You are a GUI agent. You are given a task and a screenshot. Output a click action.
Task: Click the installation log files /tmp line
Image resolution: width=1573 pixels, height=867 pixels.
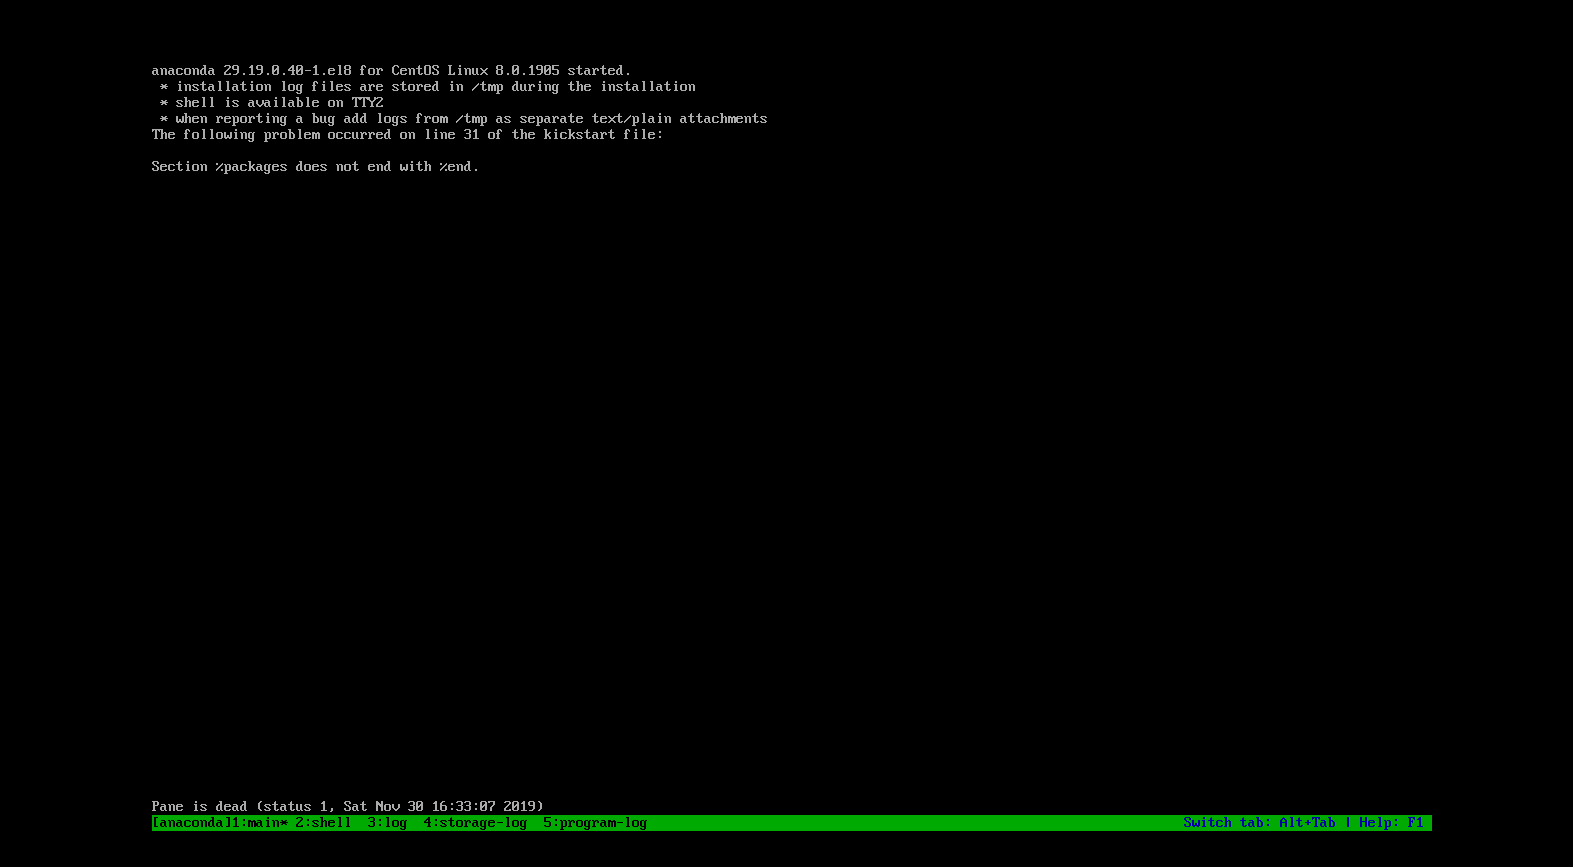(x=428, y=87)
